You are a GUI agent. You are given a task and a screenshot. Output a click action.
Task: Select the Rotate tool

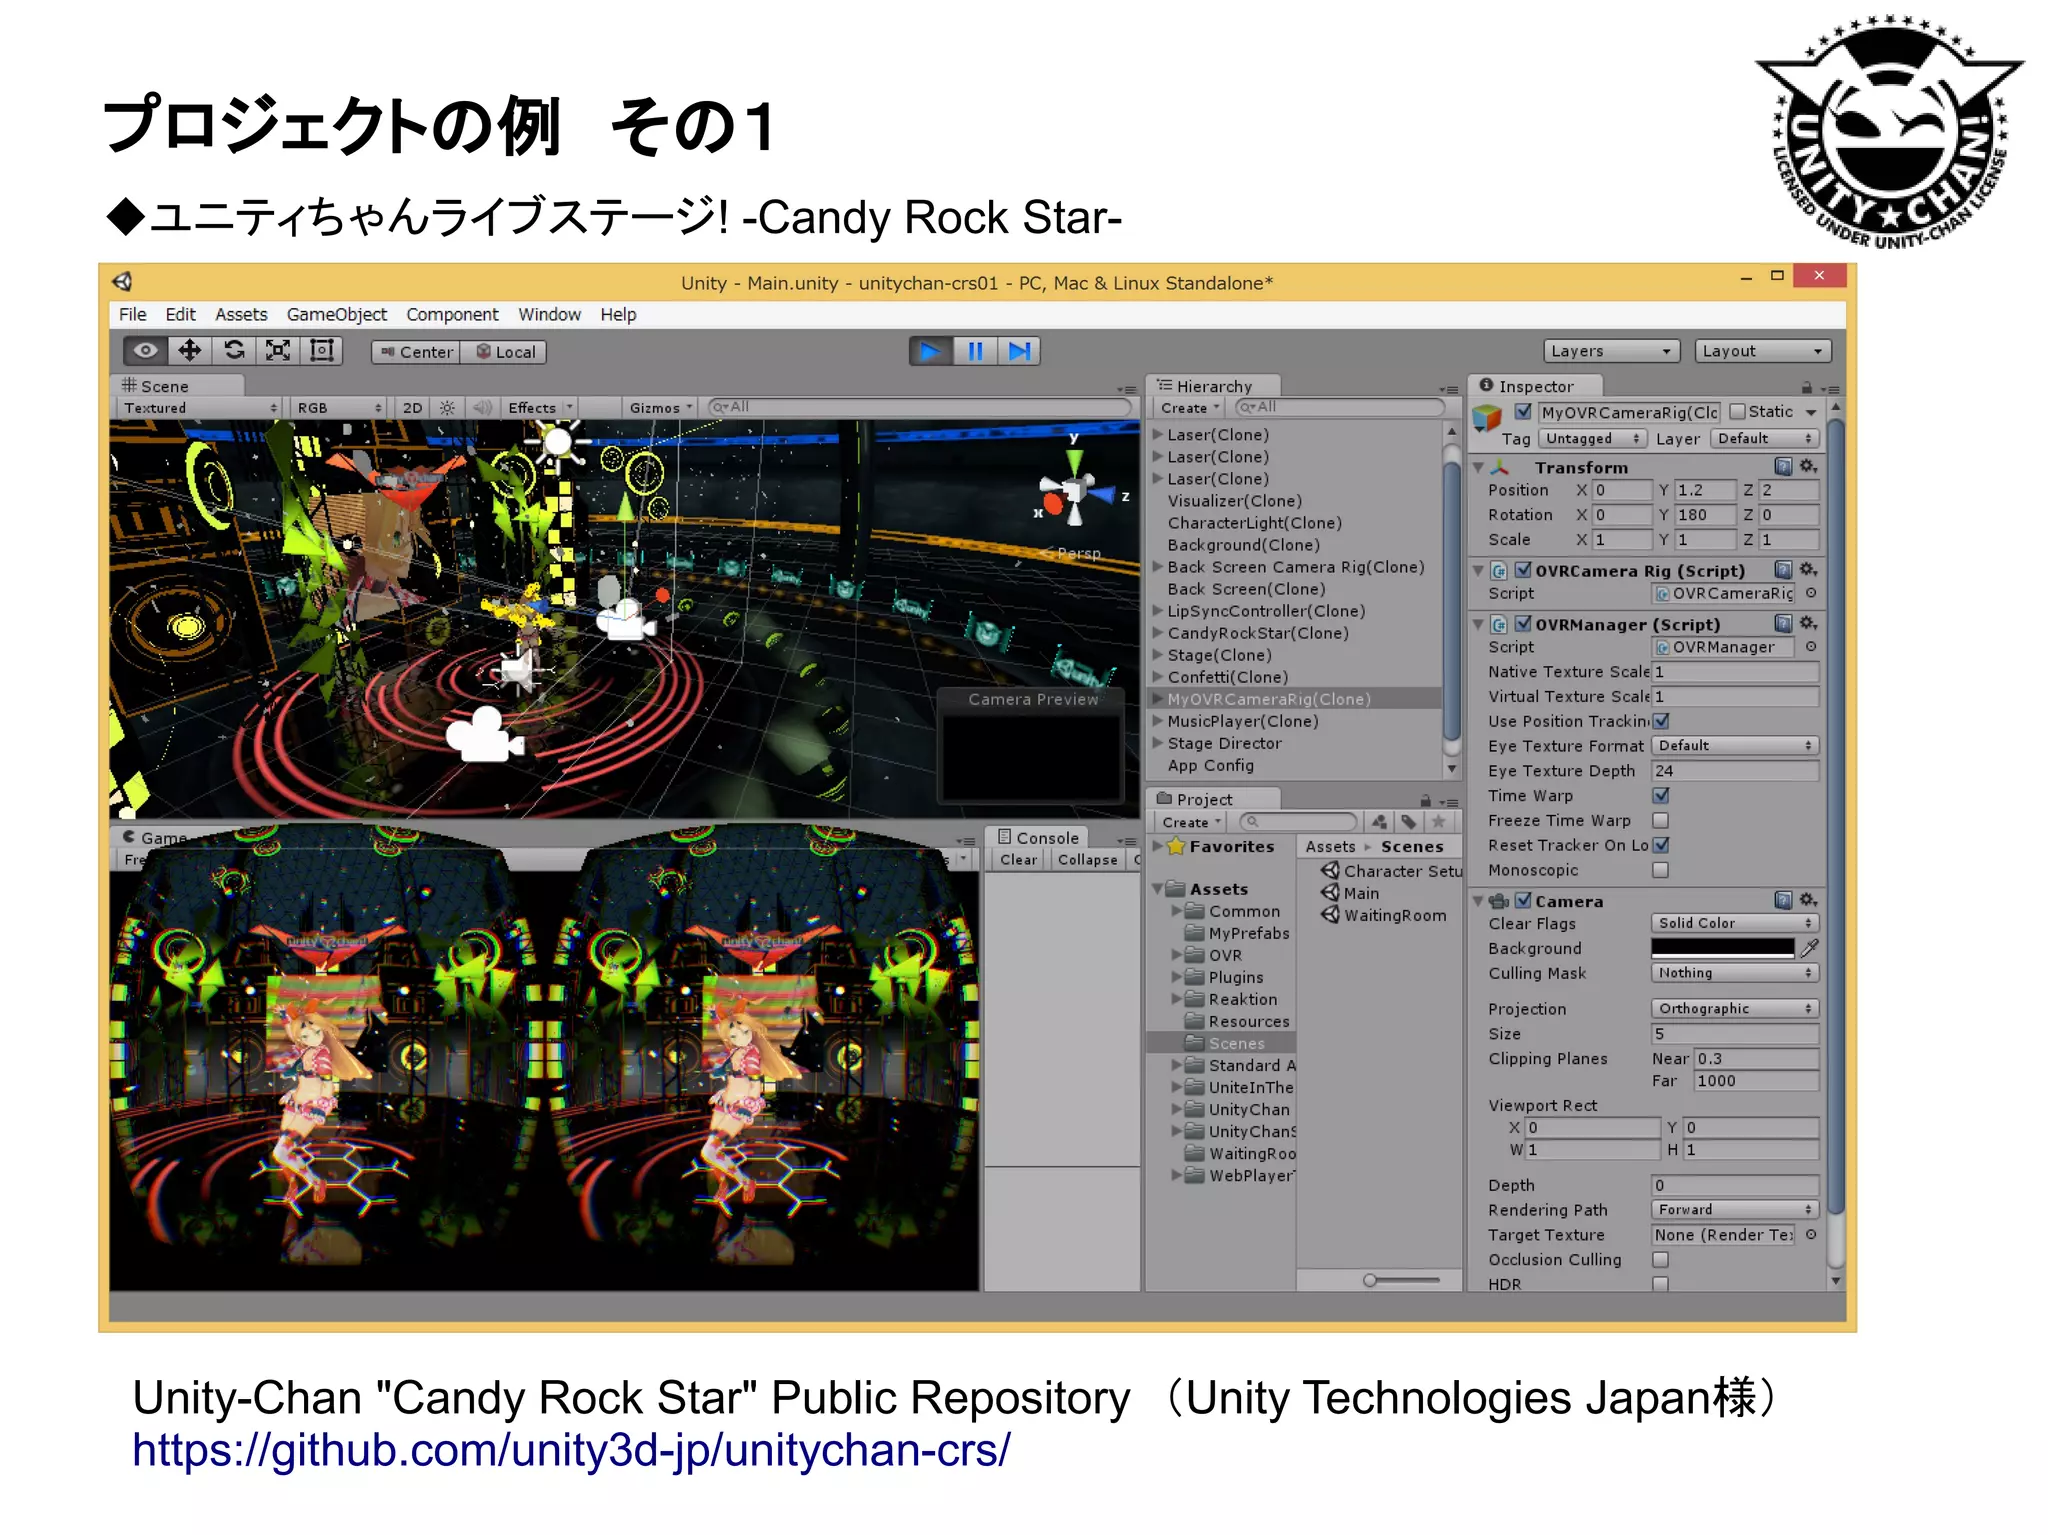pos(233,351)
